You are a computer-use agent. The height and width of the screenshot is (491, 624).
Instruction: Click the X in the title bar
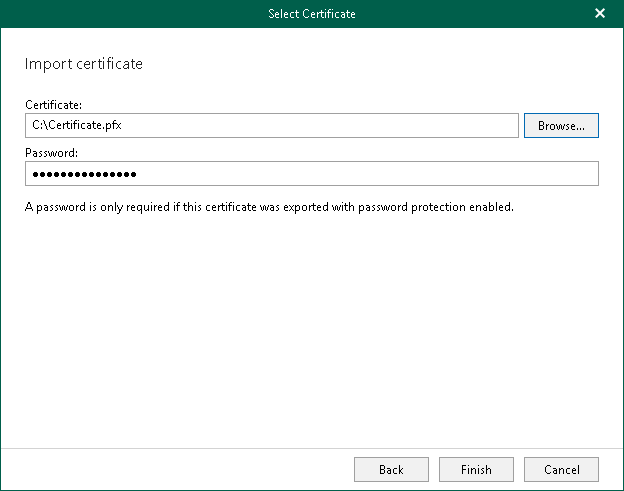[x=600, y=14]
